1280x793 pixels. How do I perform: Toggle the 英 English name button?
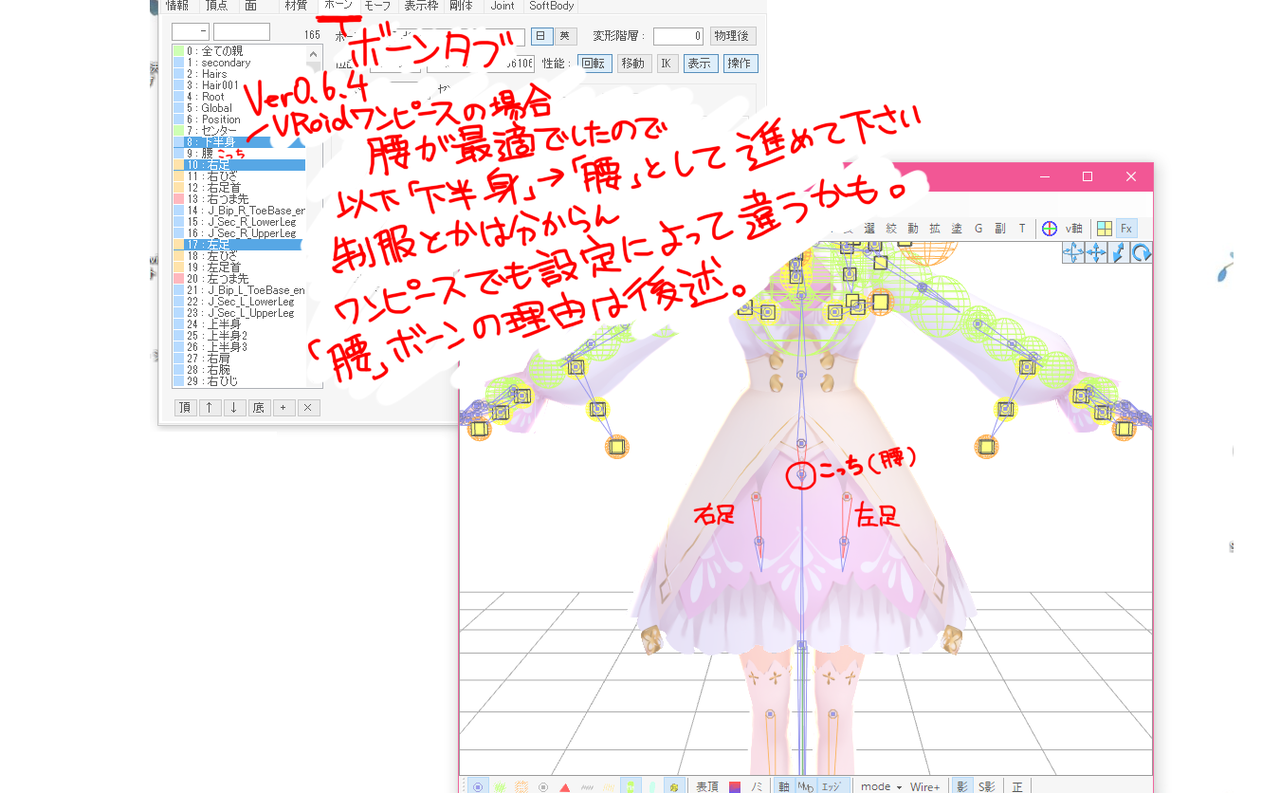[x=566, y=36]
